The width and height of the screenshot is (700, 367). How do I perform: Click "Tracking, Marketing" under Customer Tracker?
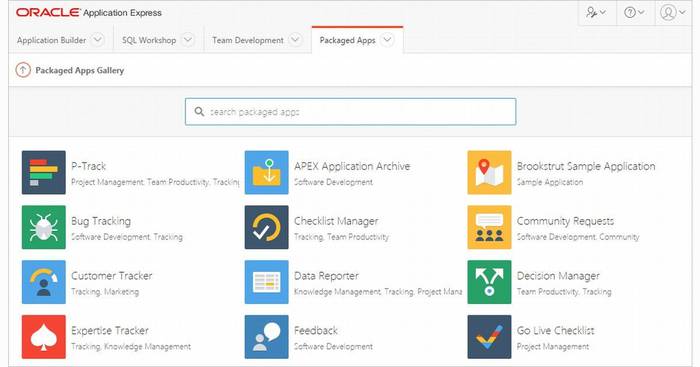105,292
